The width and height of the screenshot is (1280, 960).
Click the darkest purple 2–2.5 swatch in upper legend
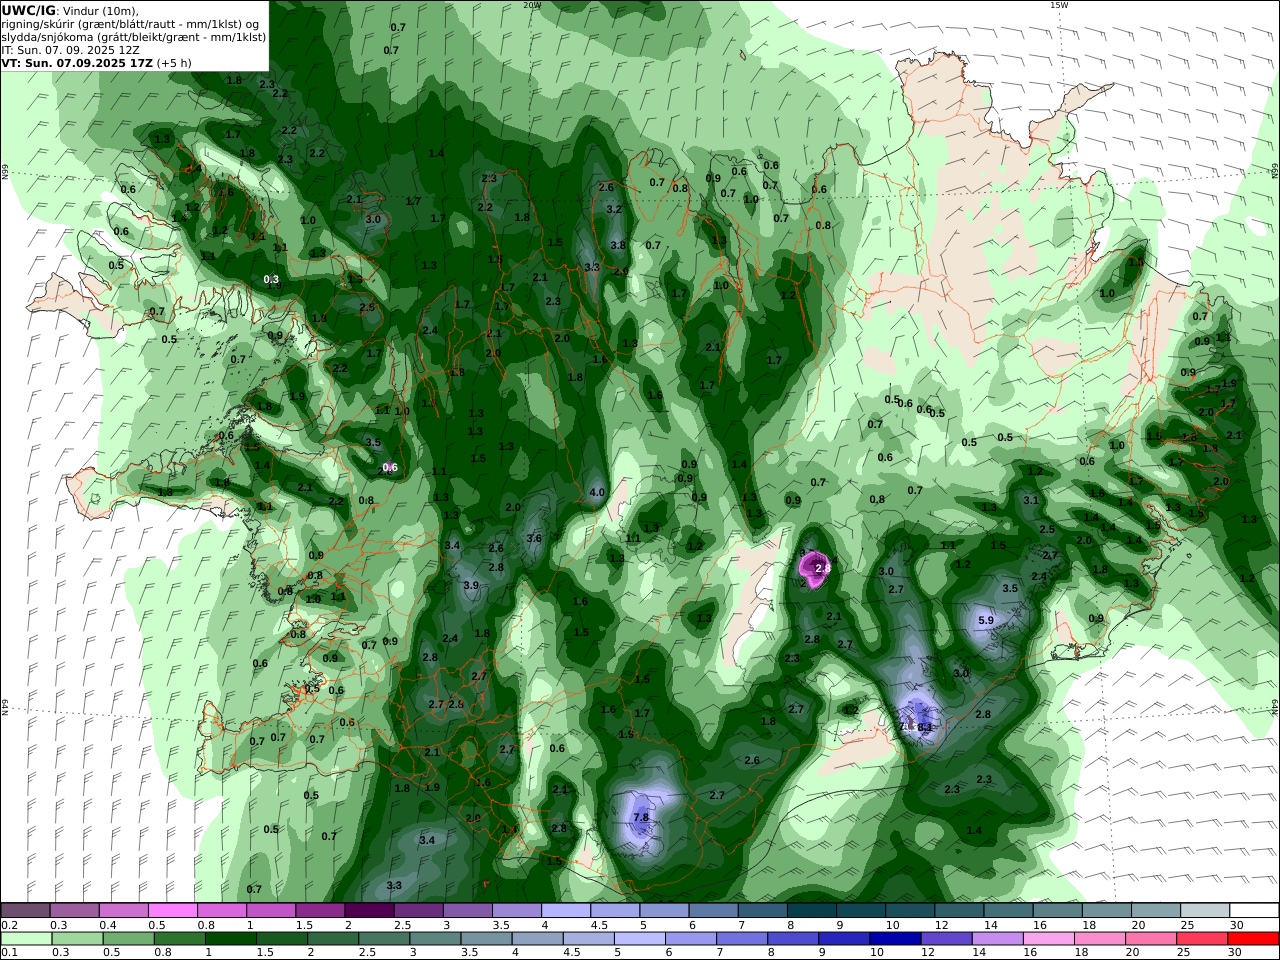tap(368, 911)
